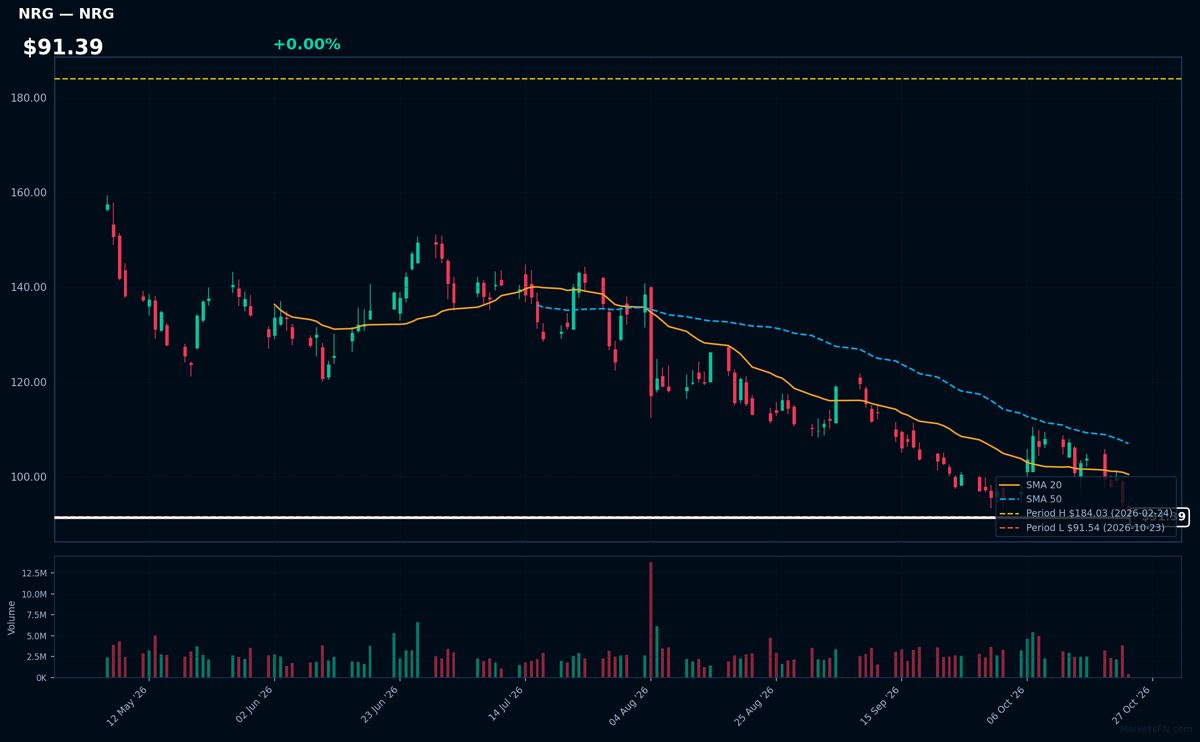Click the tallest volume bar near 04 Aug

650,619
